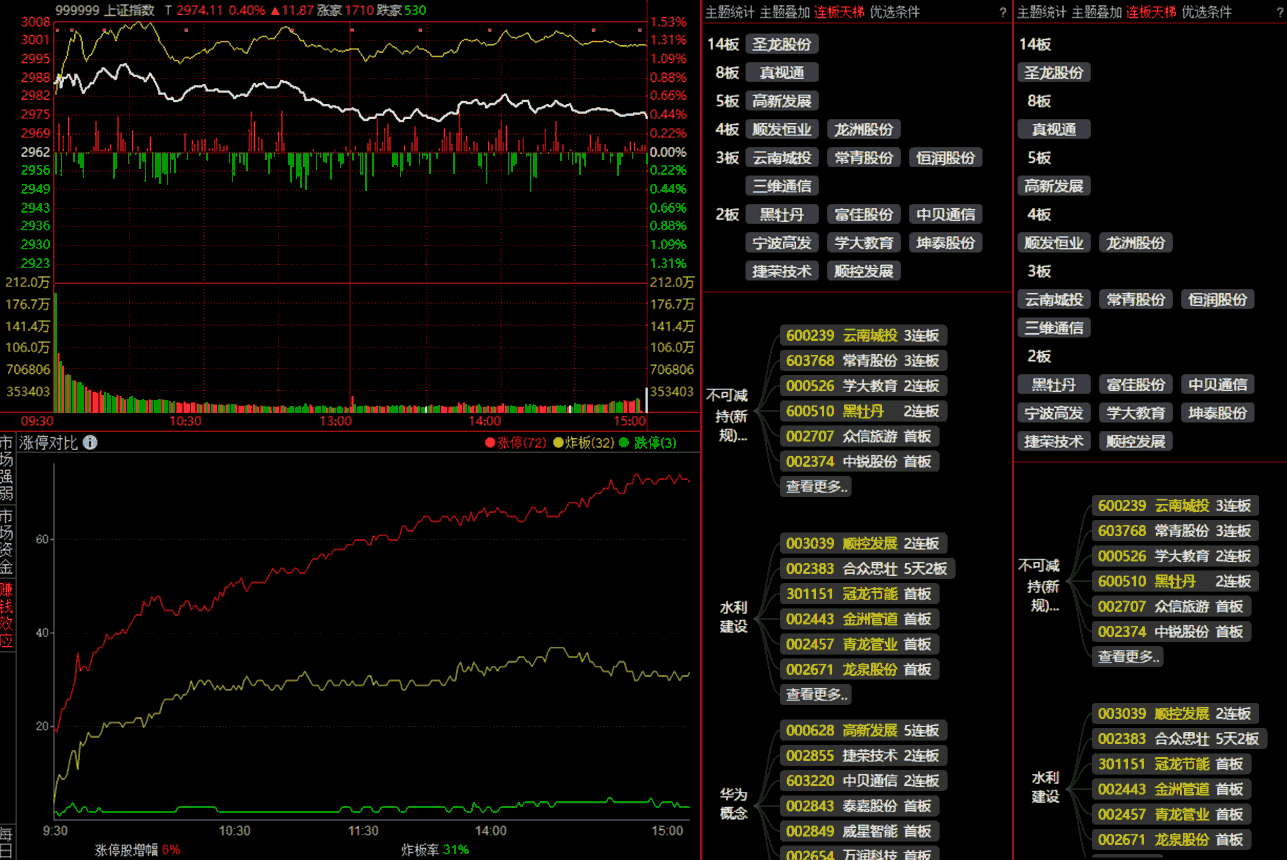Viewport: 1287px width, 860px height.
Task: Click 高新发展 5板 ladder button in middle panel
Action: pyautogui.click(x=782, y=101)
